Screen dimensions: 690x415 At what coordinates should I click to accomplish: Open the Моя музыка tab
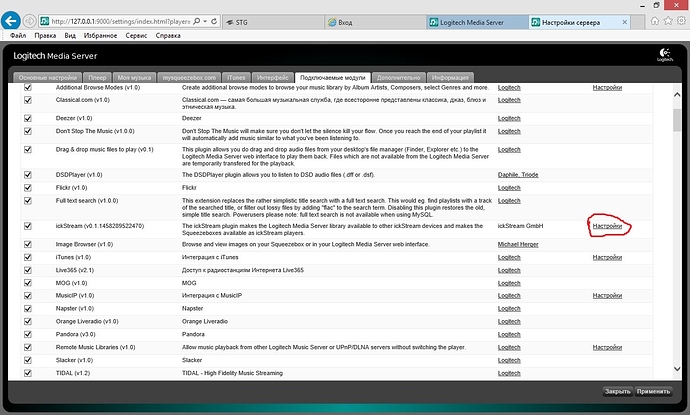[x=134, y=77]
